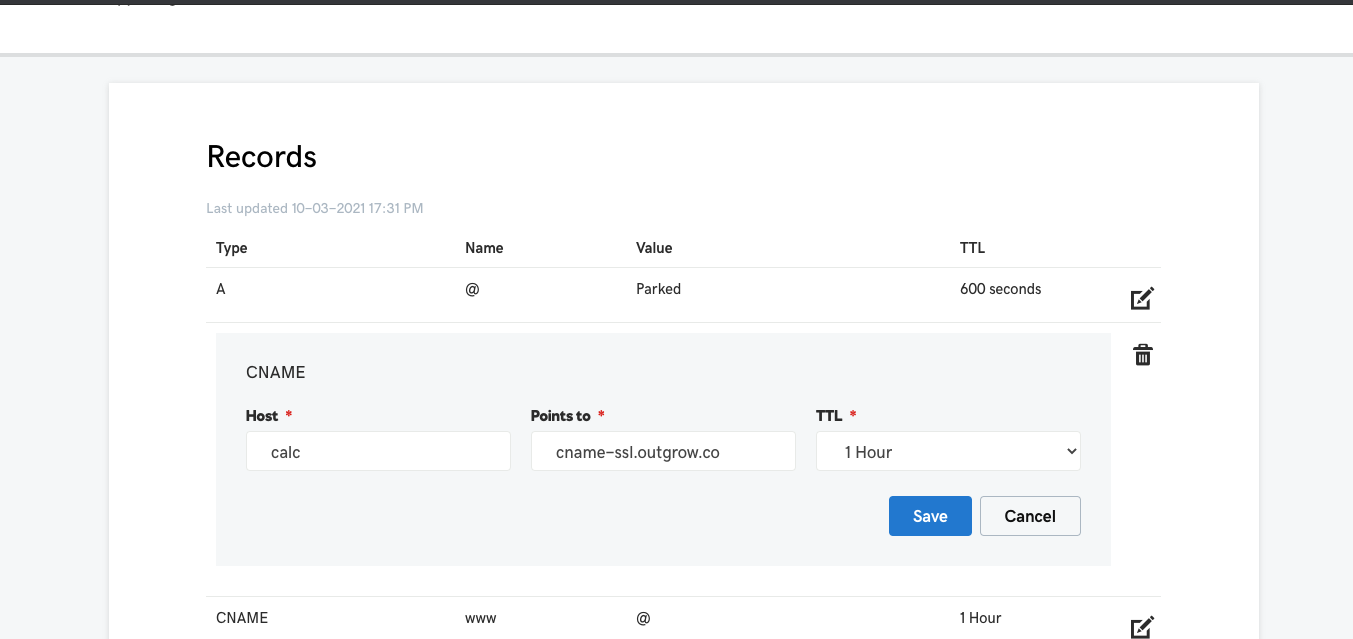Open the TTL dropdown showing 1 Hour
Viewport: 1353px width, 639px height.
pyautogui.click(x=948, y=451)
